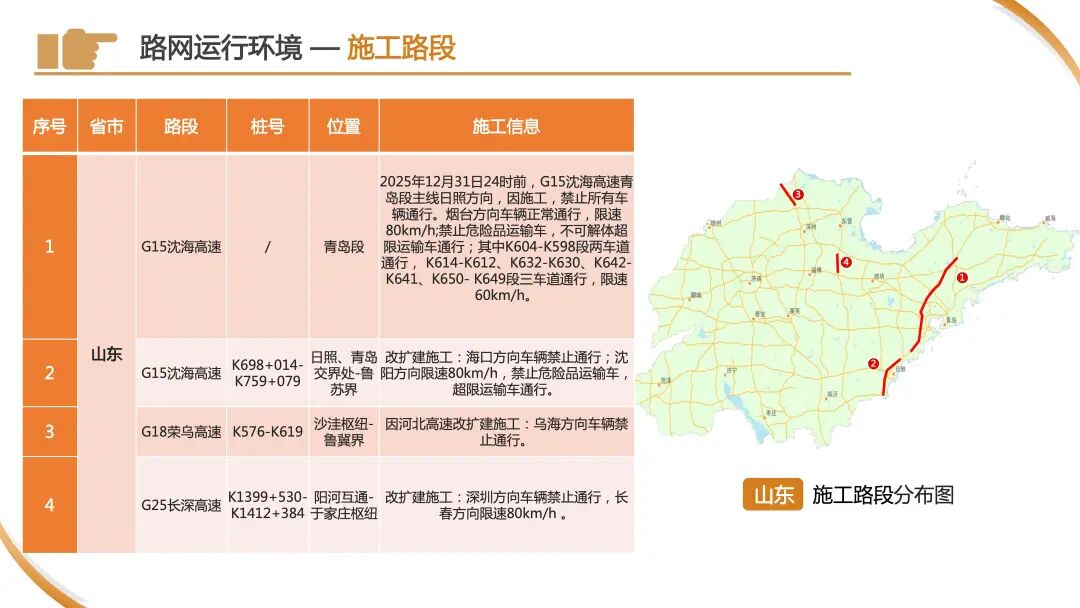Screen dimensions: 1080x608
Task: Click the 山东 province cell in table
Action: click(x=107, y=354)
